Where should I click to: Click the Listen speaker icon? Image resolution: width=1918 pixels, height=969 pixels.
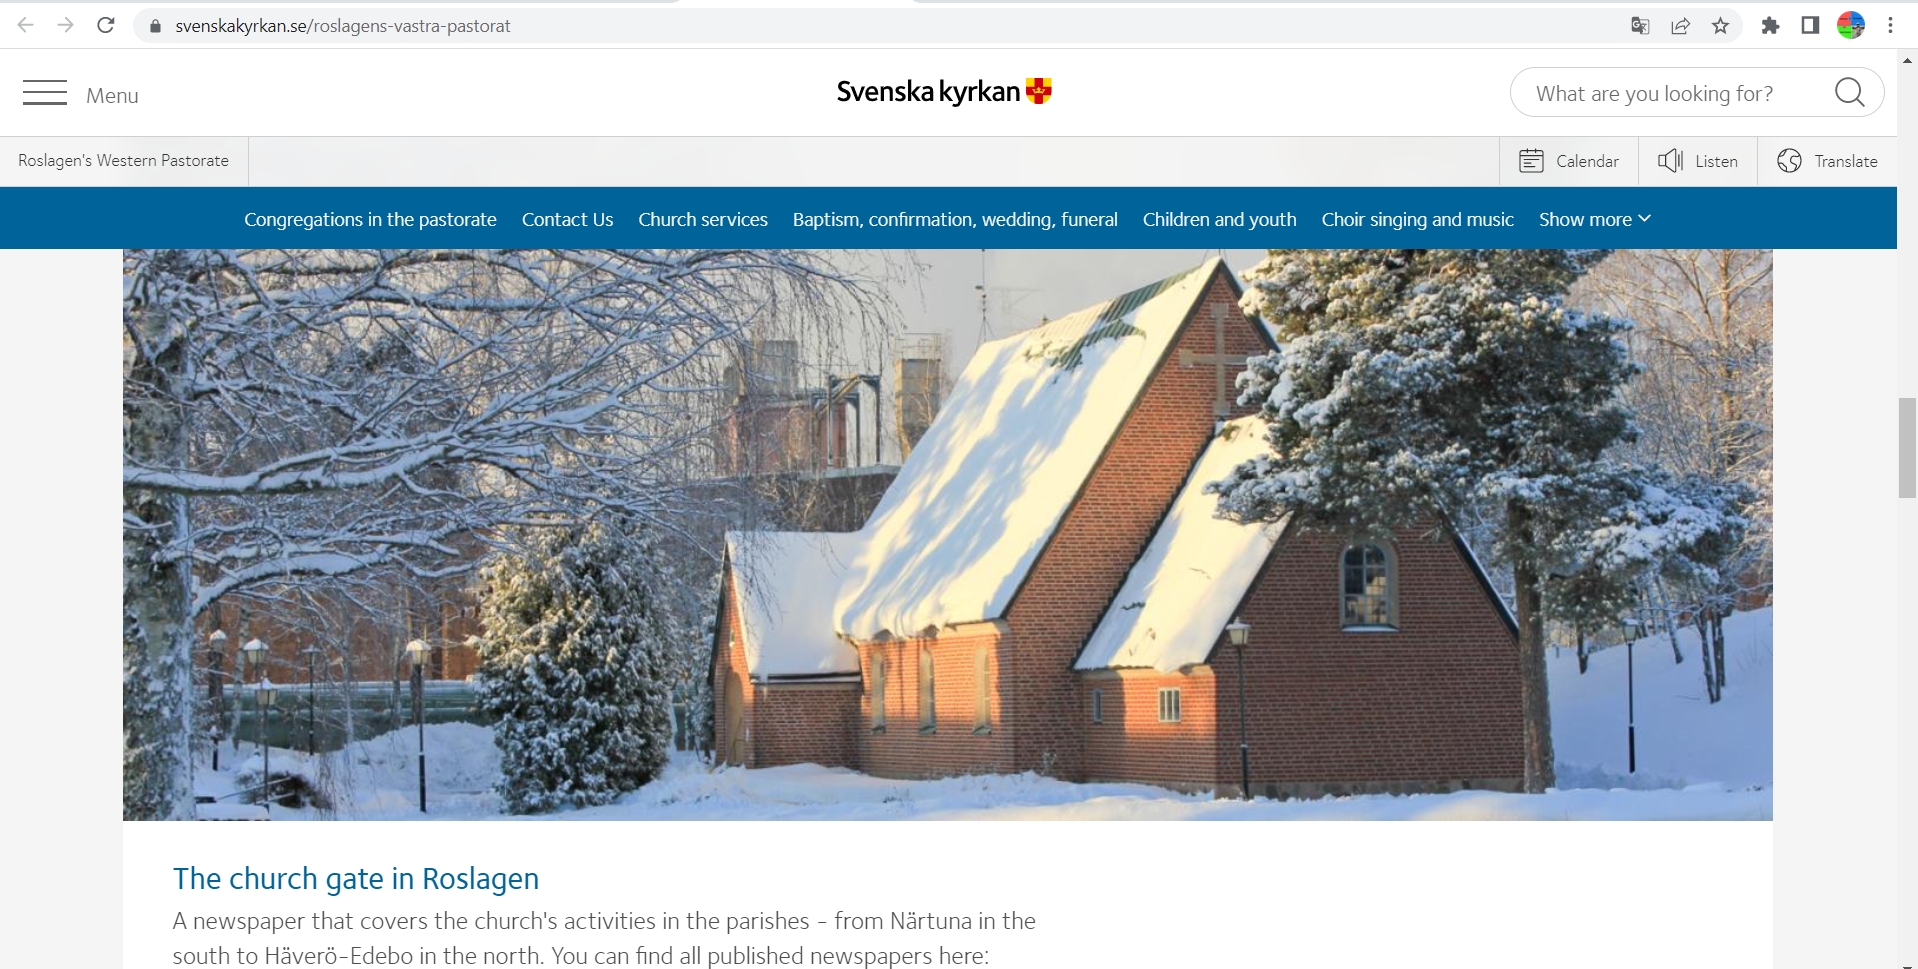pyautogui.click(x=1670, y=161)
